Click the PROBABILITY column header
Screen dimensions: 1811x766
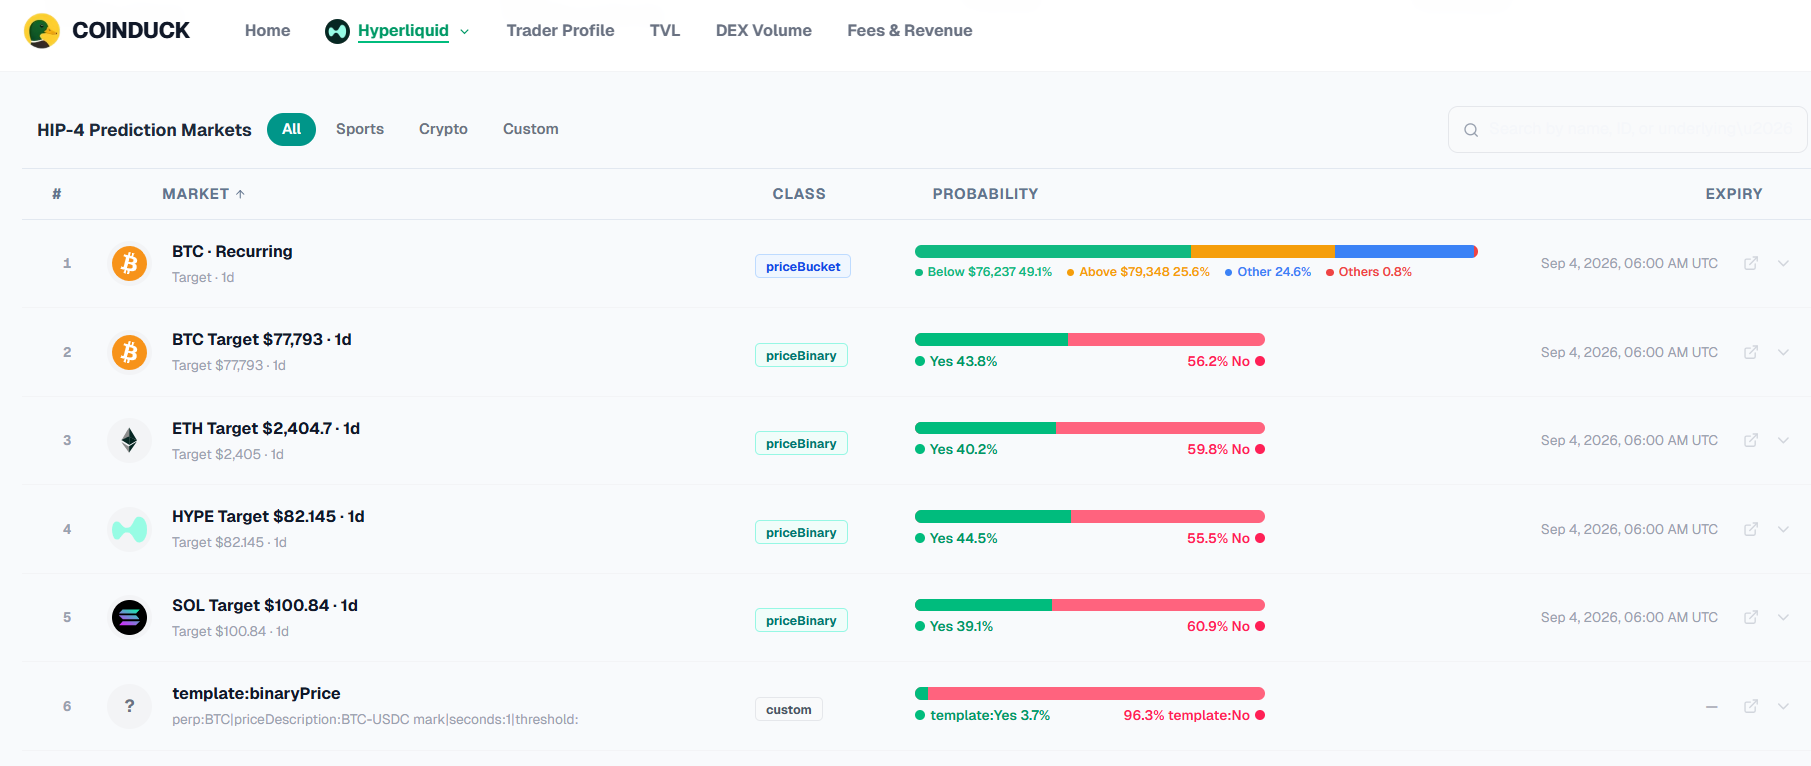click(x=985, y=194)
